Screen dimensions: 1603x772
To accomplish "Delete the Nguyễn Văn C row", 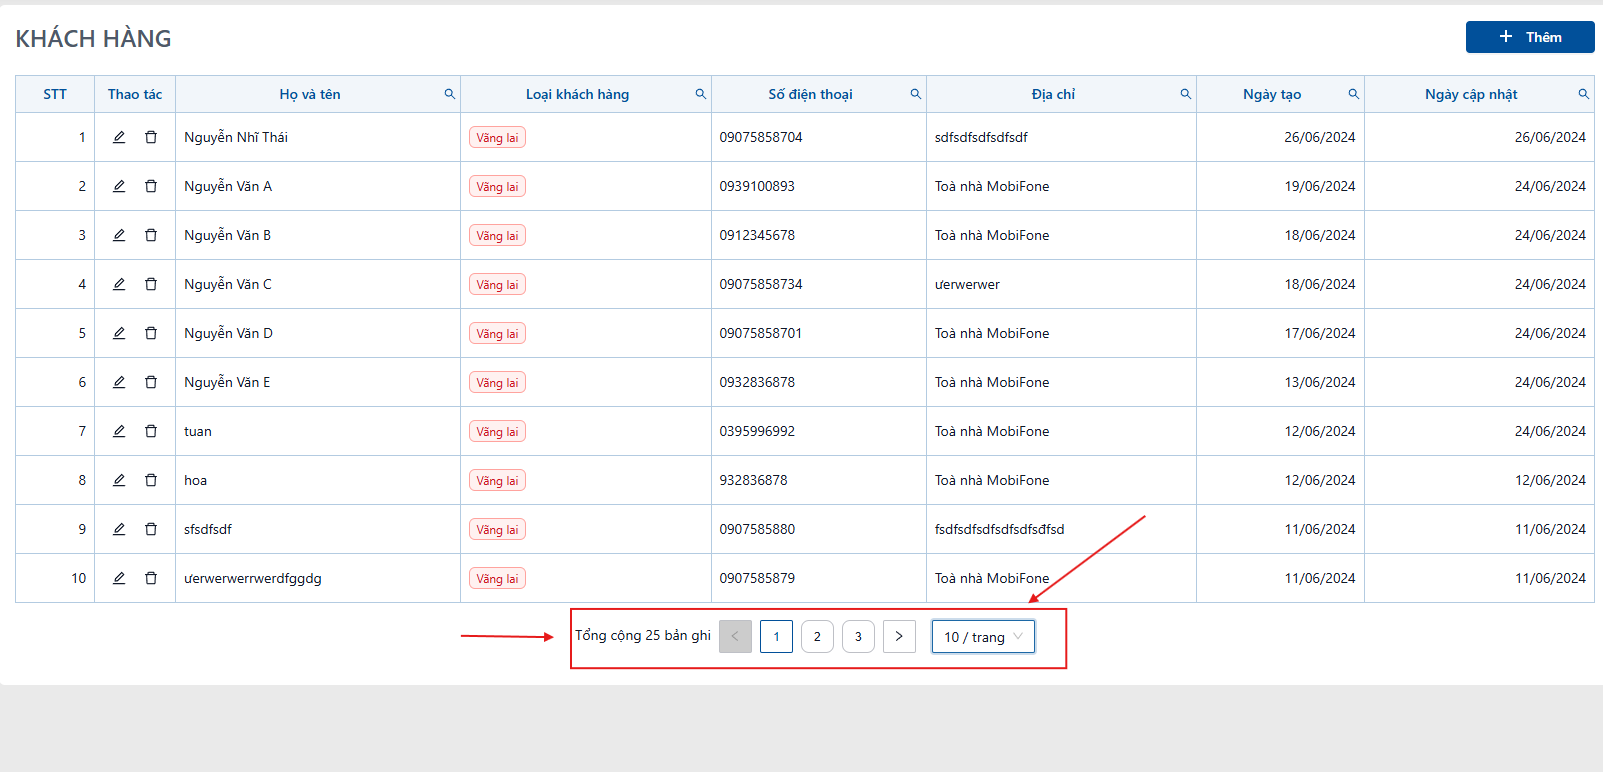I will (151, 284).
